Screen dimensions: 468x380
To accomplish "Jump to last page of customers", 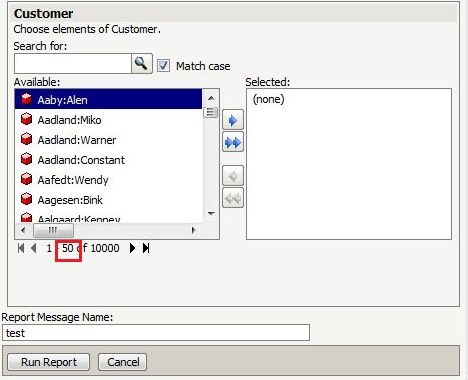I will click(146, 248).
